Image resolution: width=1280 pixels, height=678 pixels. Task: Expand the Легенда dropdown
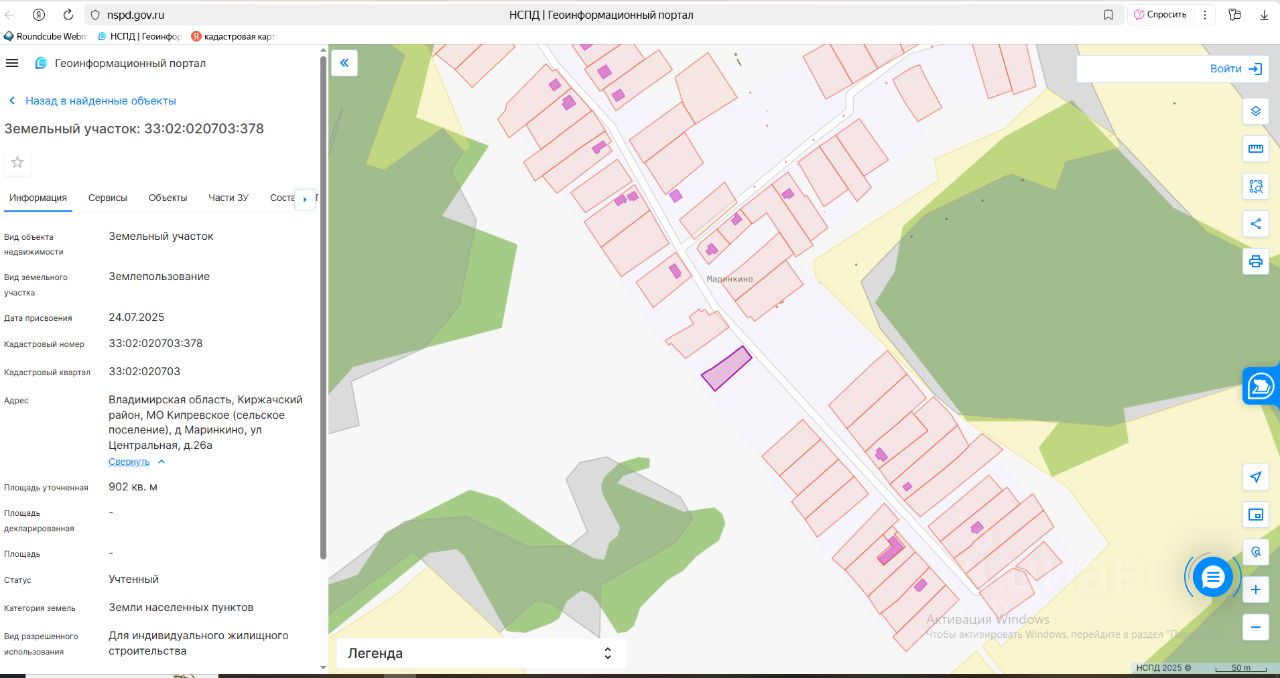click(x=481, y=653)
